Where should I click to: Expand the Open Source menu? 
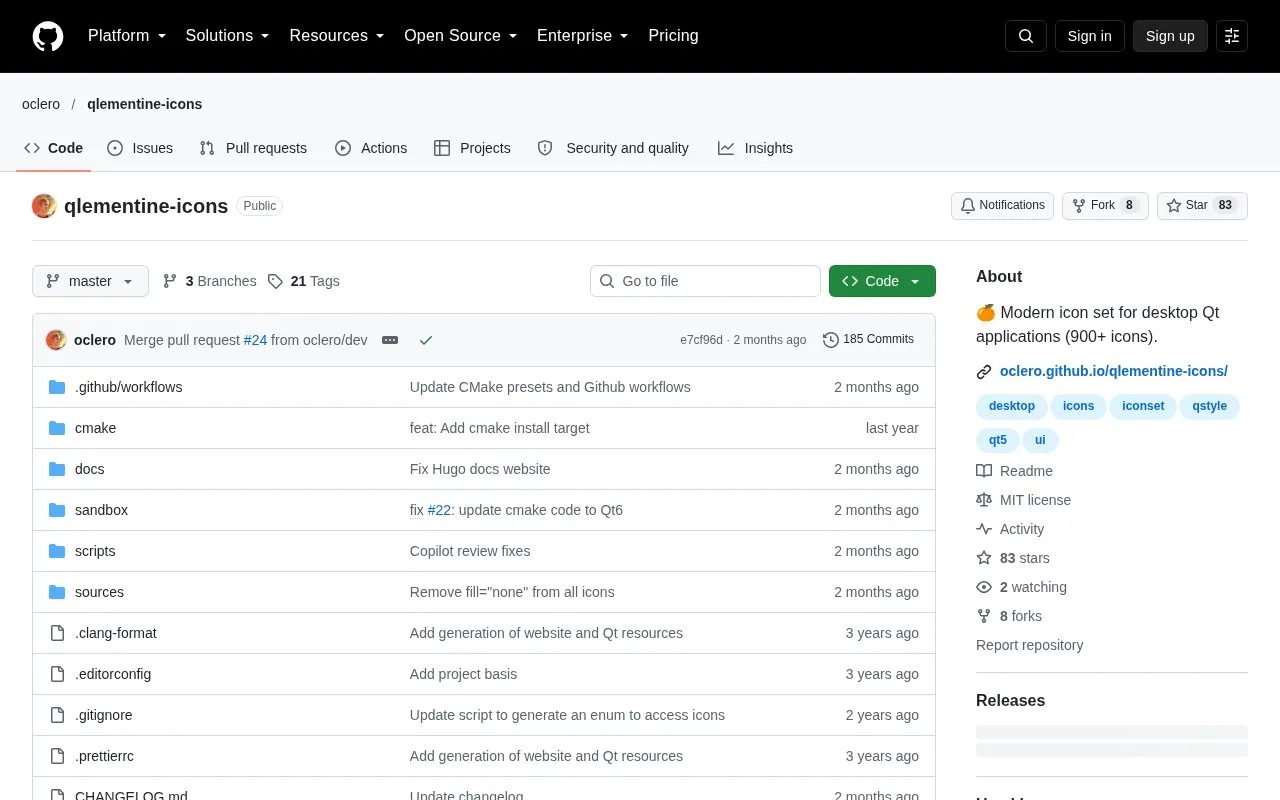pos(461,36)
